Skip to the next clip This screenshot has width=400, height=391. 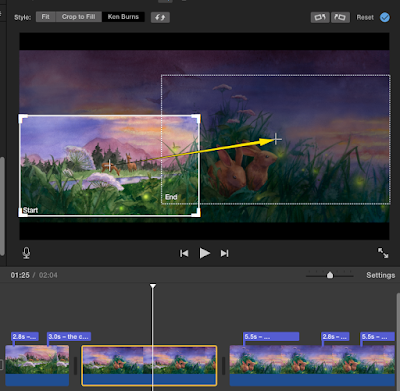click(x=225, y=253)
